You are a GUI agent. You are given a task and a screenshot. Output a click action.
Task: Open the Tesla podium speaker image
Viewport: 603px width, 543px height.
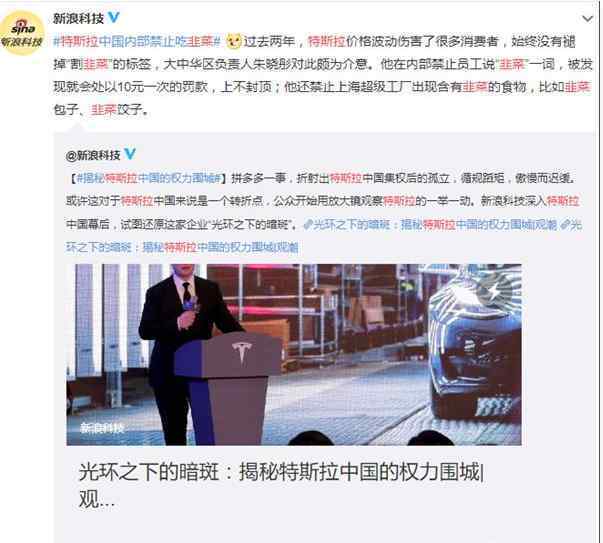click(294, 355)
